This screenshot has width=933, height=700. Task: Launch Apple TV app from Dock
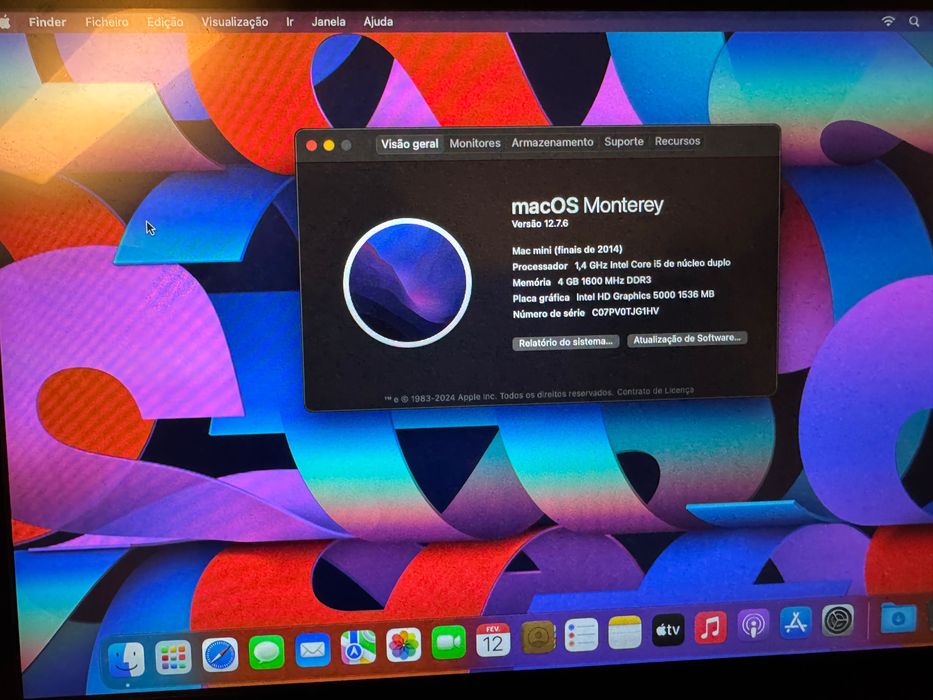coord(668,630)
